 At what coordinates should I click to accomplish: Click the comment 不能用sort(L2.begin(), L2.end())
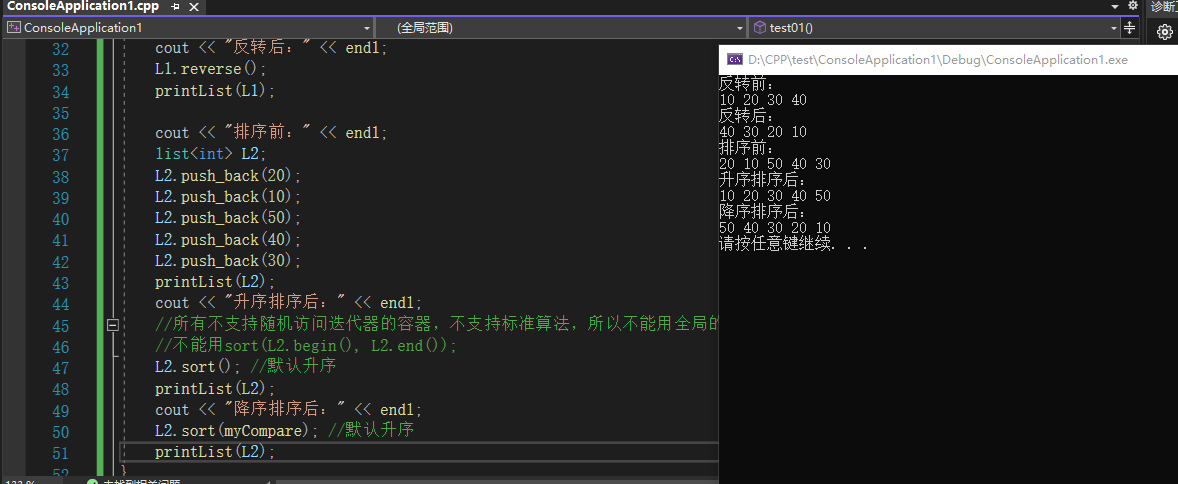[x=306, y=346]
